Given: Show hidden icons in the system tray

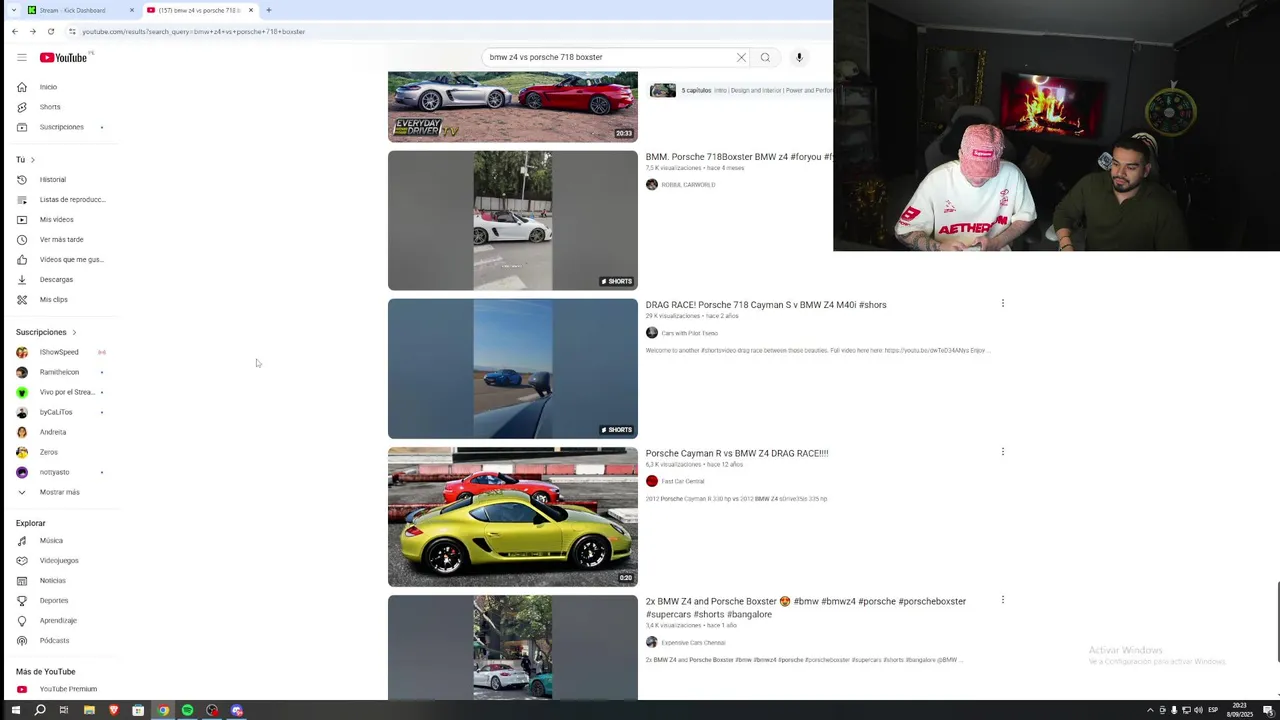Looking at the screenshot, I should pos(1150,710).
